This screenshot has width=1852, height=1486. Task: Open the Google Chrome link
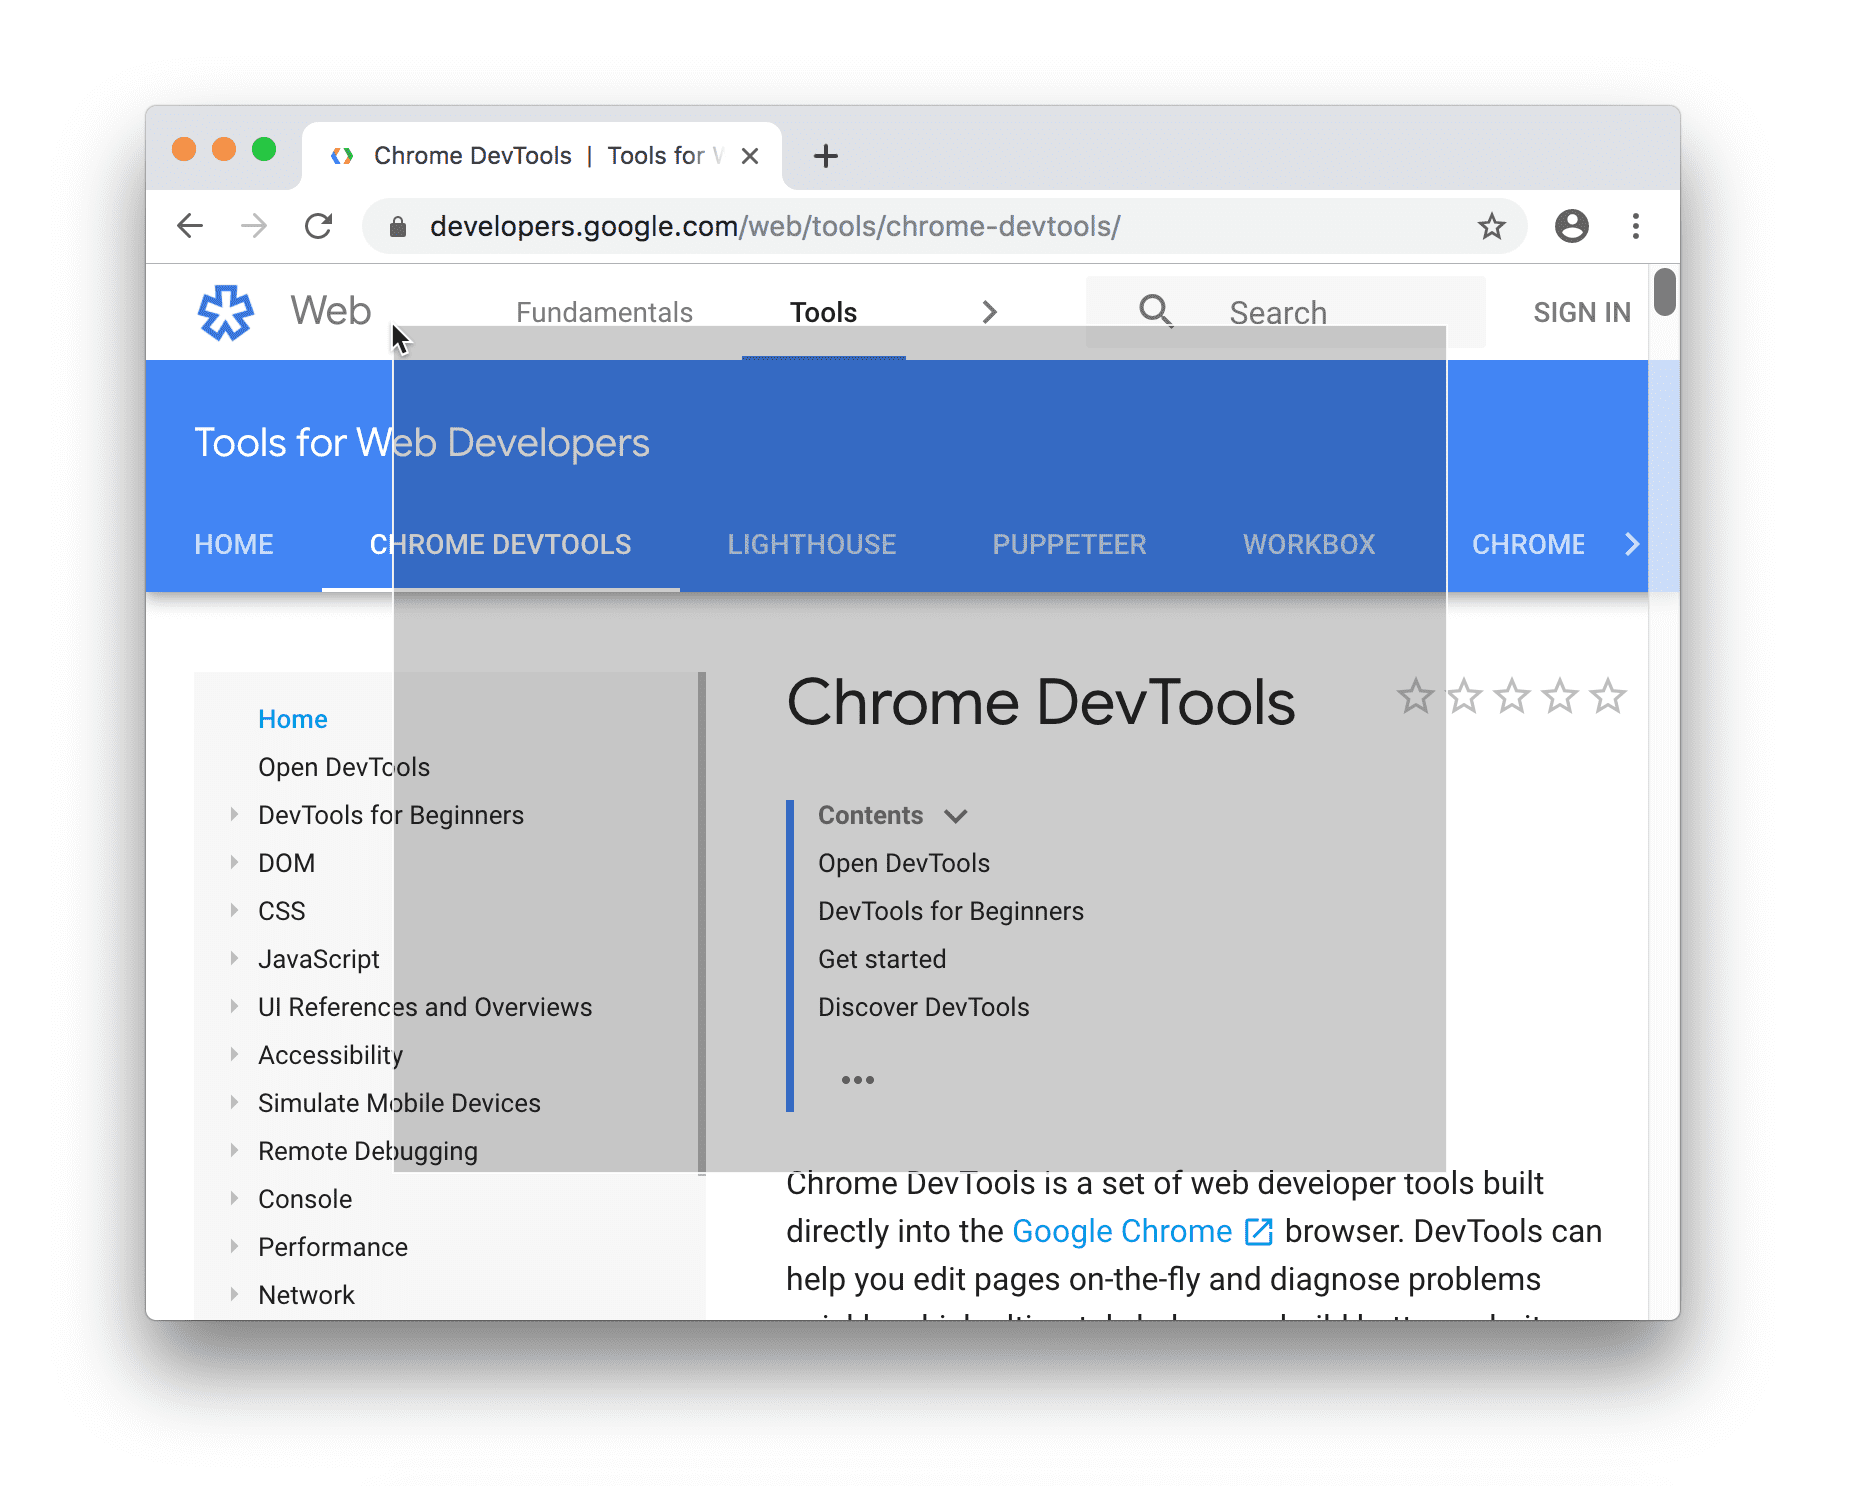(1122, 1231)
